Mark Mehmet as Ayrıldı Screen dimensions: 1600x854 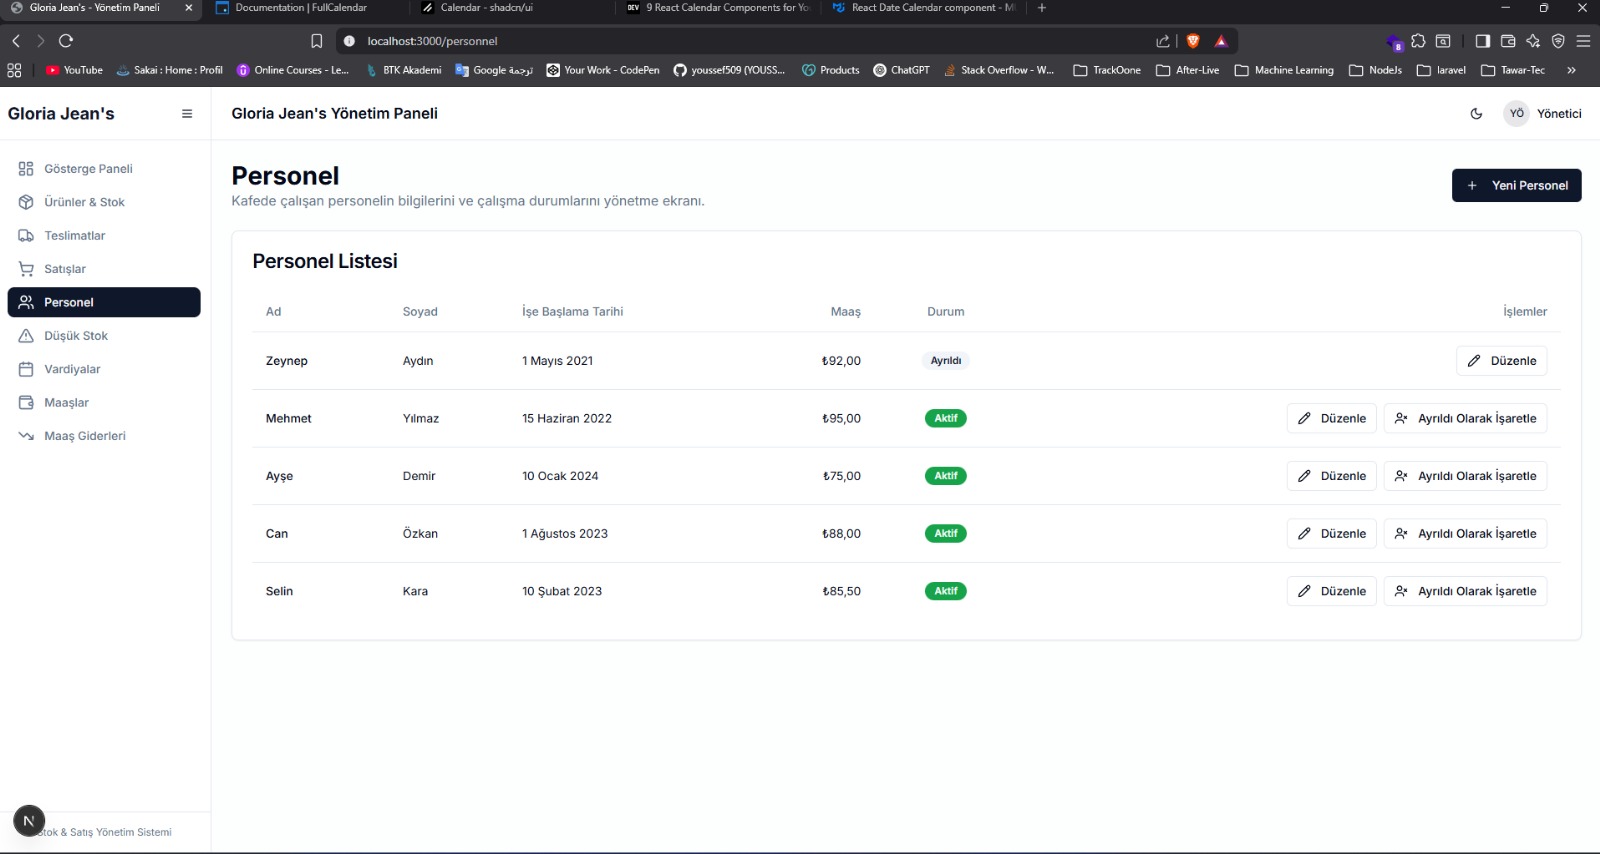(1465, 419)
